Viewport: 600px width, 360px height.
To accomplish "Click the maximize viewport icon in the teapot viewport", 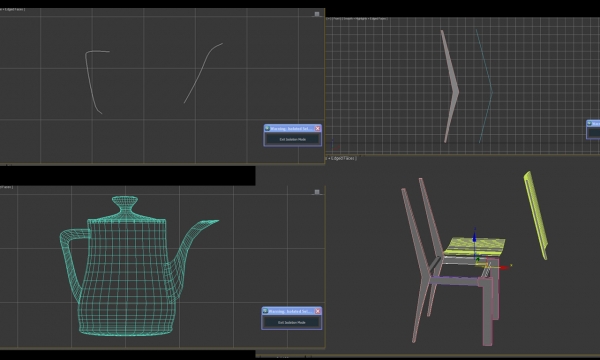I will click(x=317, y=192).
